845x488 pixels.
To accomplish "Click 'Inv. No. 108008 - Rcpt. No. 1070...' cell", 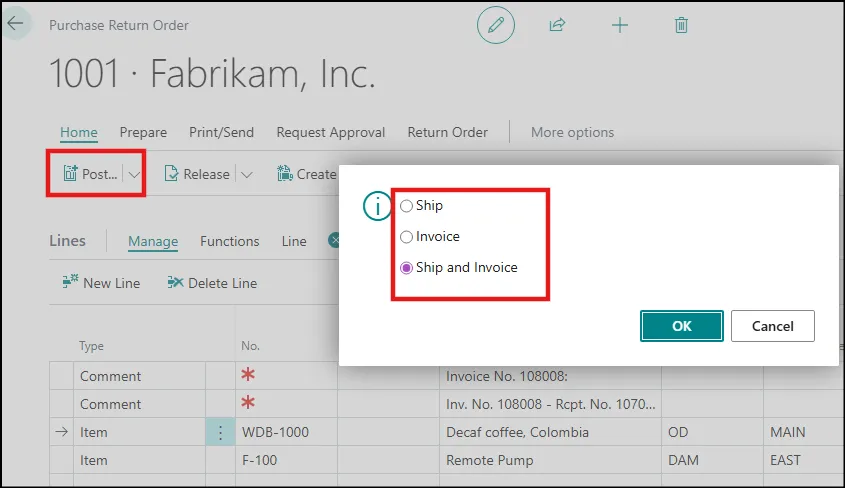I will tap(550, 404).
